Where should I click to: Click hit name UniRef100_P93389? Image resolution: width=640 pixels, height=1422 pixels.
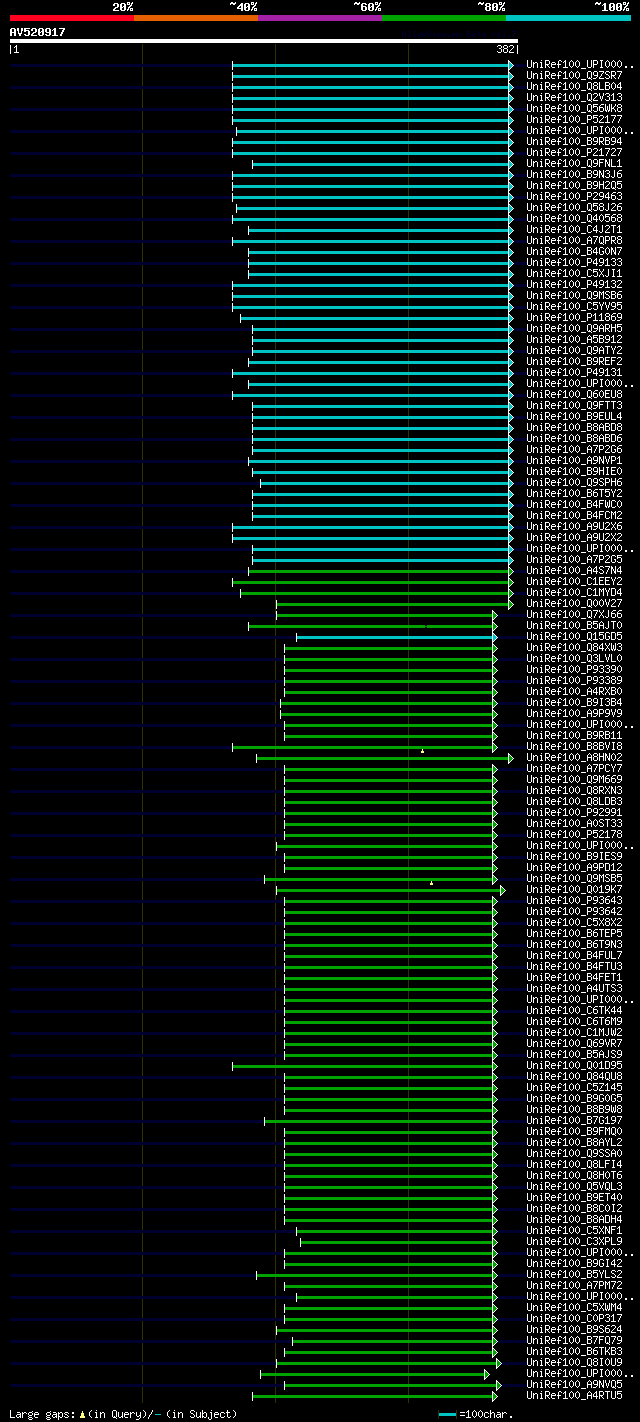click(574, 681)
